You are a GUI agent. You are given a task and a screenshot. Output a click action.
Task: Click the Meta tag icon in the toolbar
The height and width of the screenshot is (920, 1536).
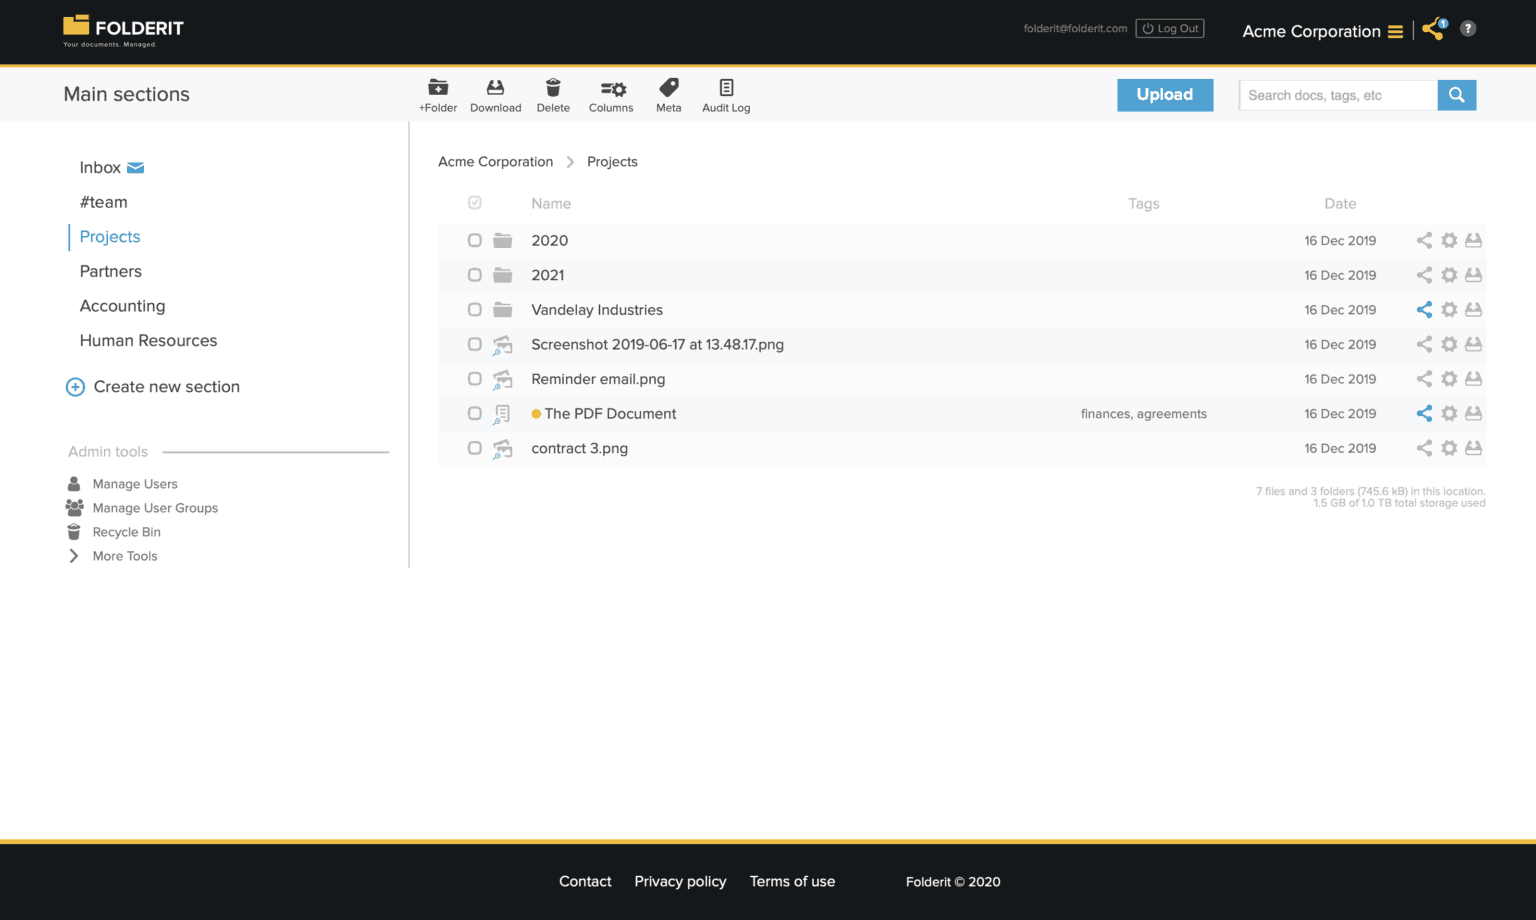pos(668,94)
